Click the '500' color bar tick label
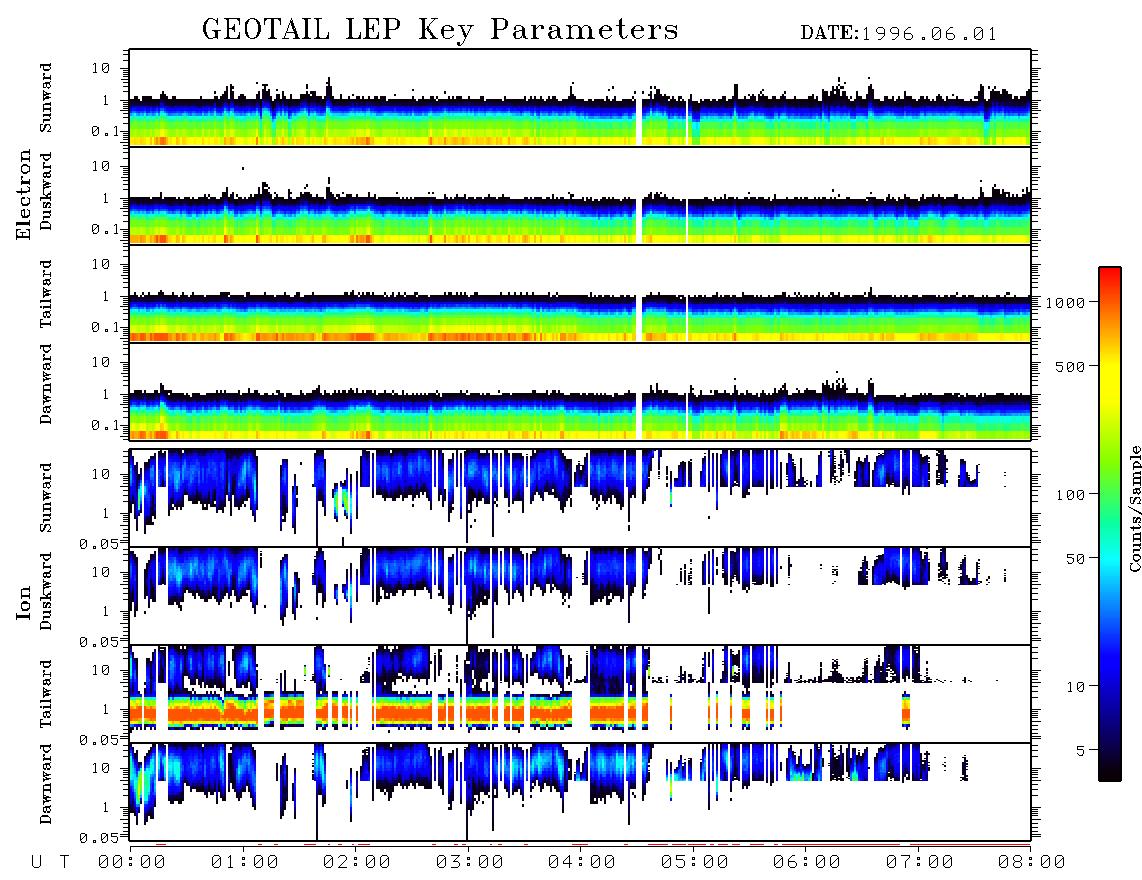 click(x=1071, y=366)
